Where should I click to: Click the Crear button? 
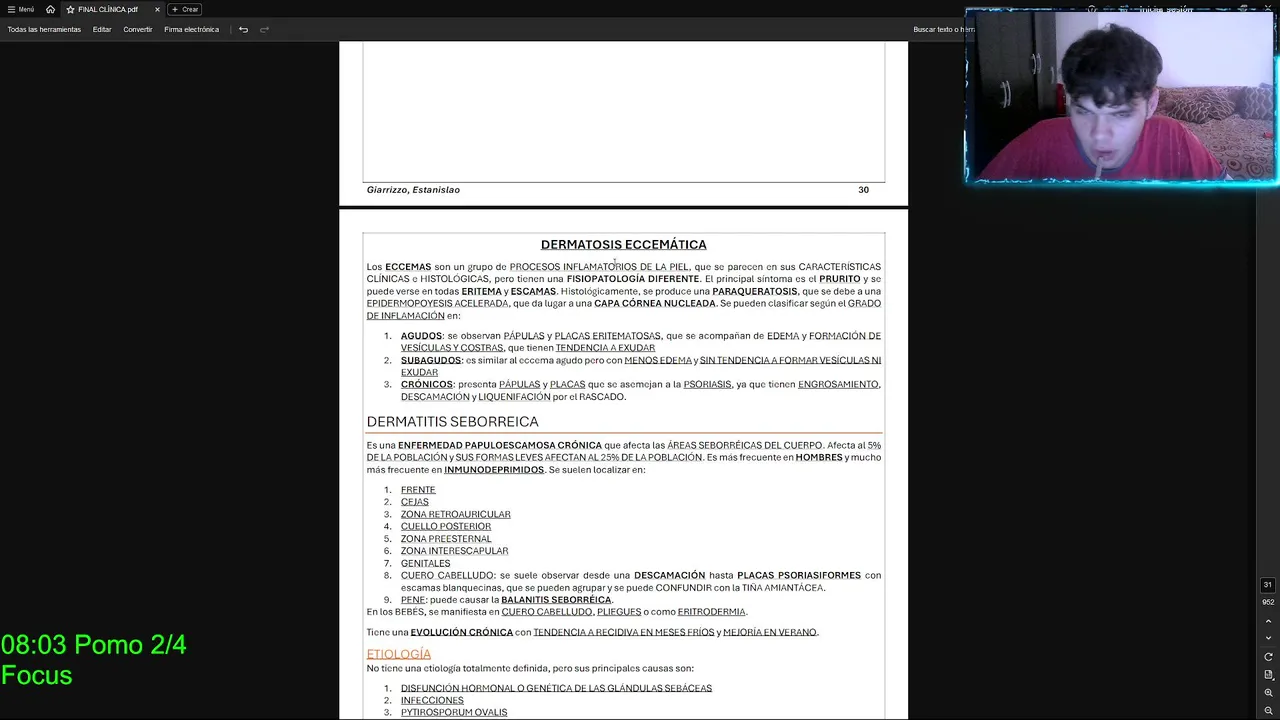coord(185,9)
